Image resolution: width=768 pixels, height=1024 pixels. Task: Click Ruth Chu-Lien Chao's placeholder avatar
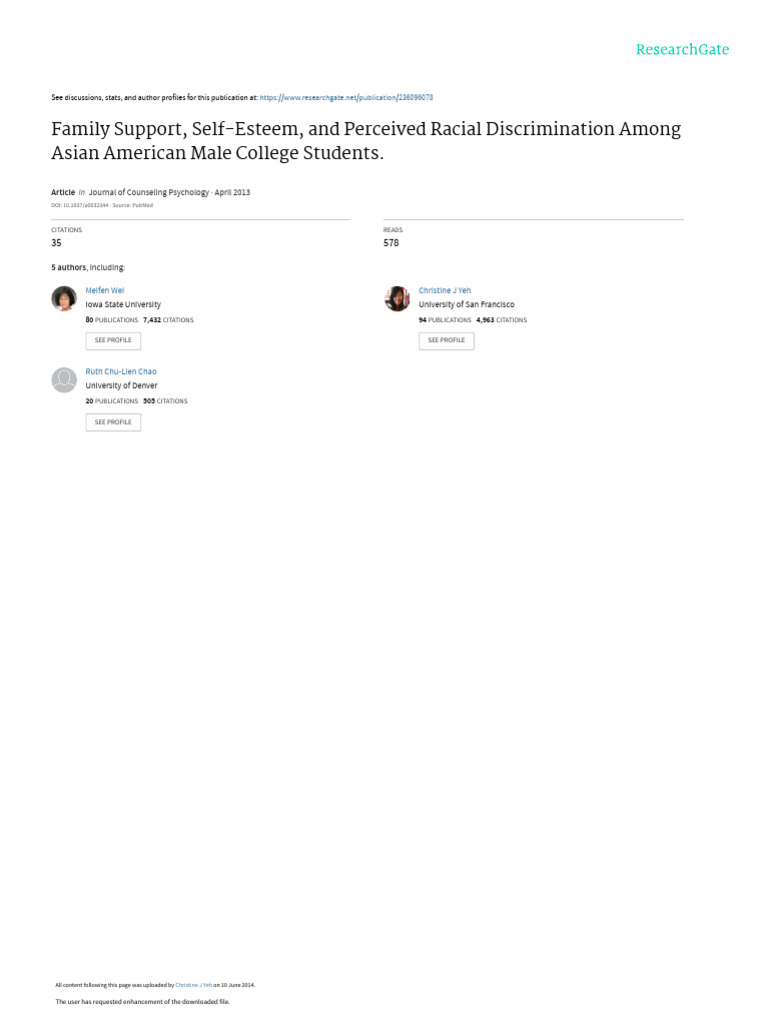[64, 380]
